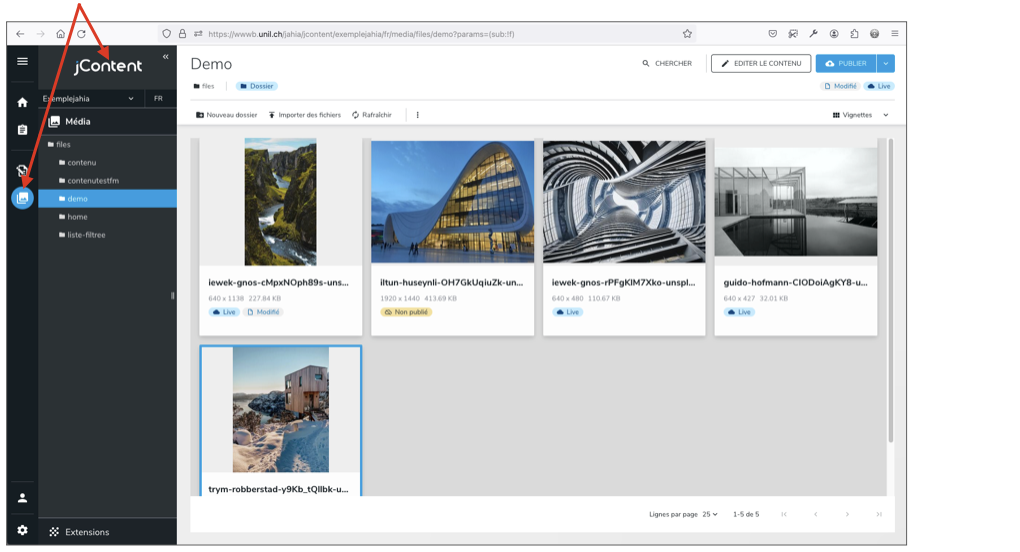Open the three-dot more actions menu

pyautogui.click(x=417, y=115)
